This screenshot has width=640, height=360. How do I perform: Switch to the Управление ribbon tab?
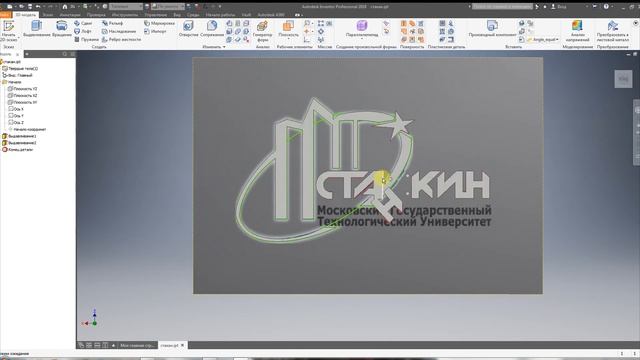[156, 15]
